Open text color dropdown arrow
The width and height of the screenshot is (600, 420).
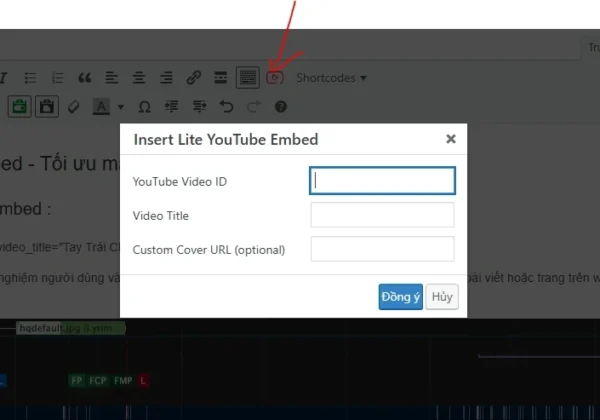coord(121,107)
